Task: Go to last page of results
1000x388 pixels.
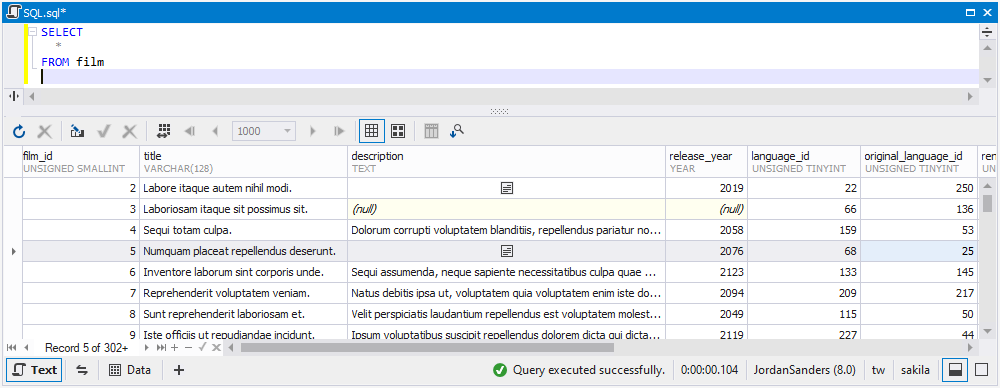Action: (x=339, y=131)
